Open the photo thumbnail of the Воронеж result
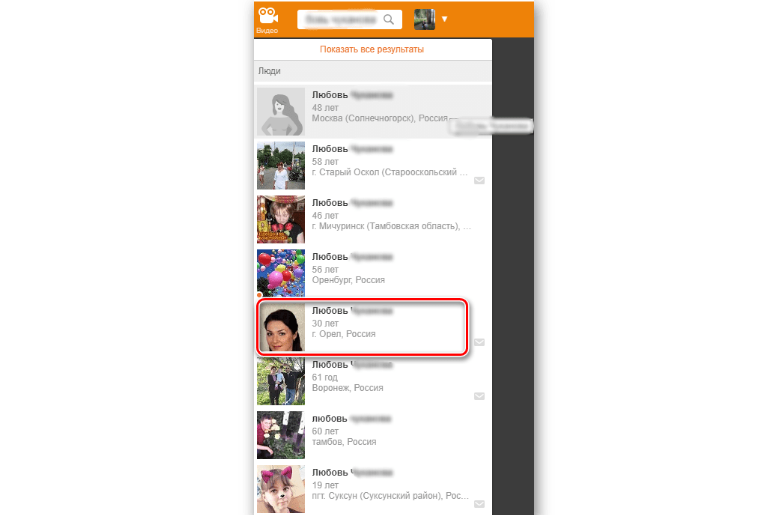This screenshot has width=781, height=515. tap(281, 381)
